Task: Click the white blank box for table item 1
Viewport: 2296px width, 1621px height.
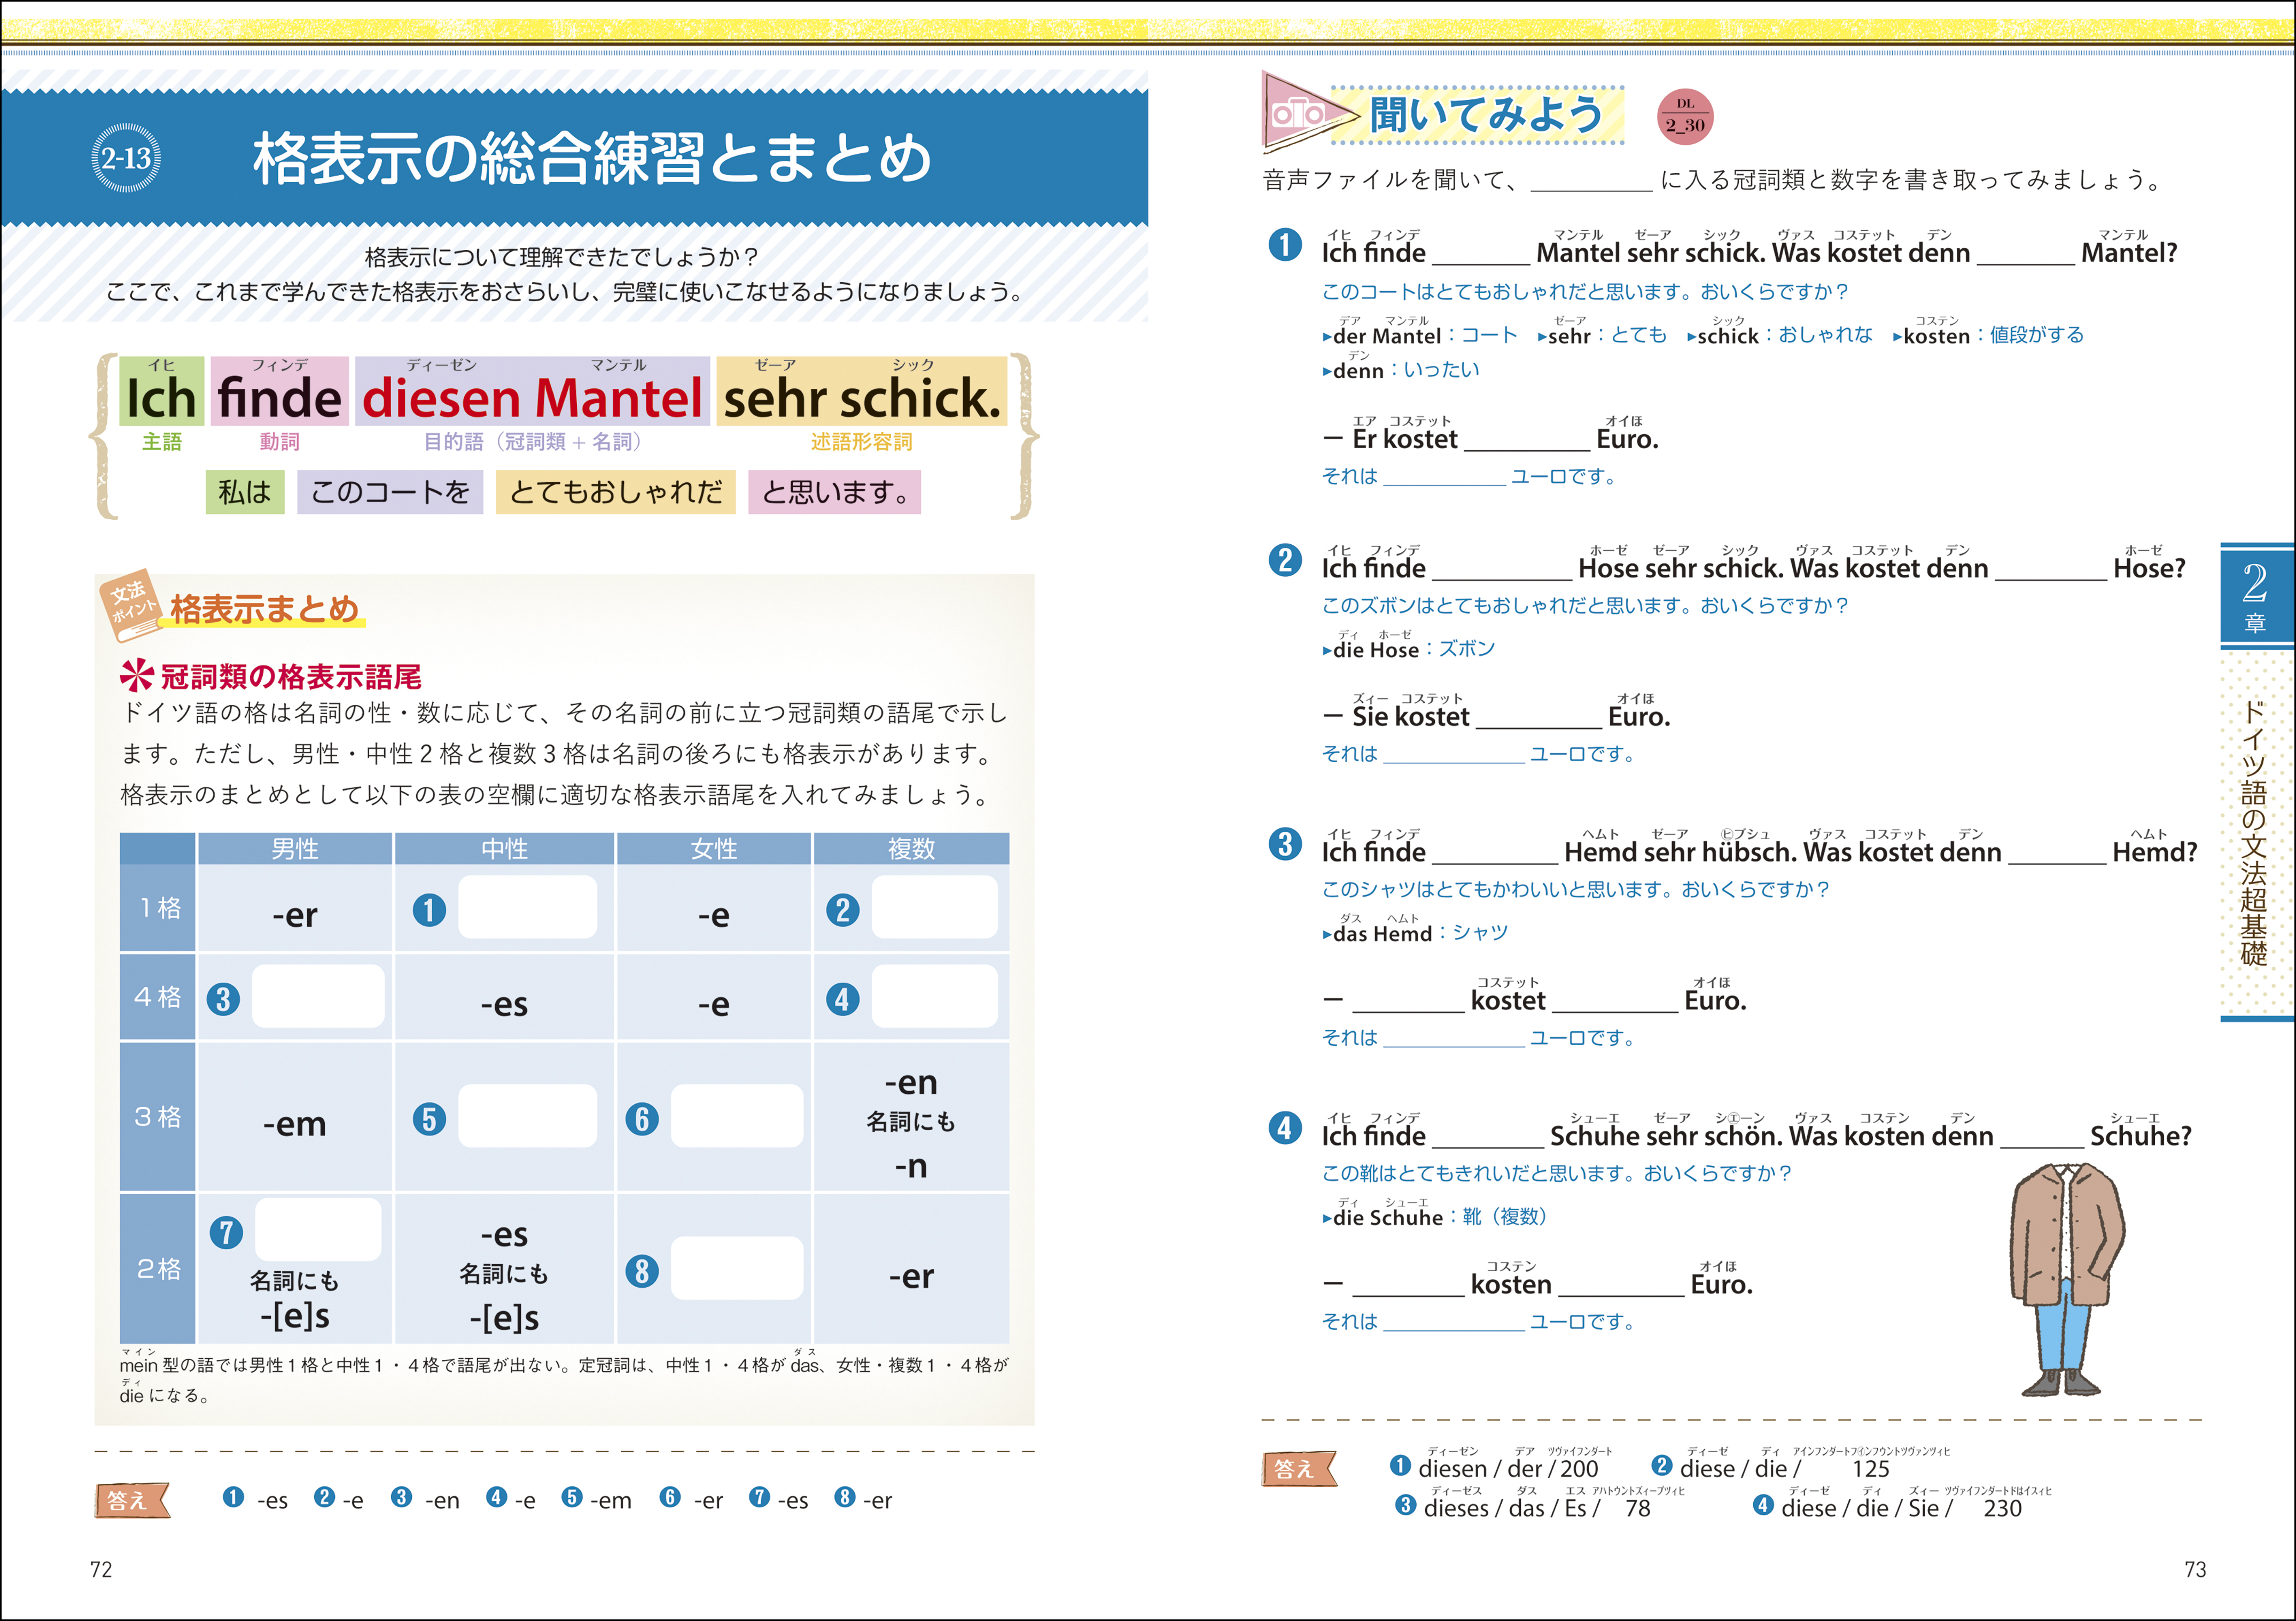Action: point(527,906)
